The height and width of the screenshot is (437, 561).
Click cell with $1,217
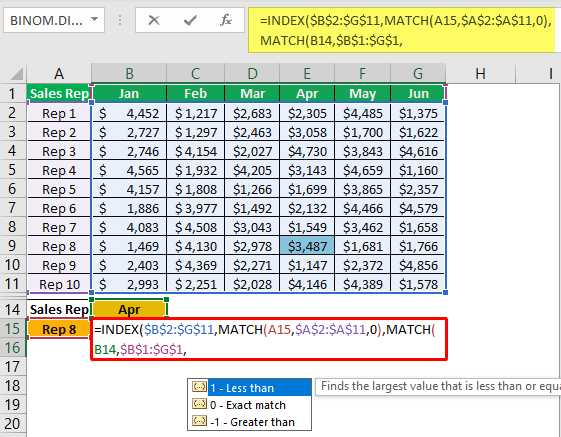point(195,113)
